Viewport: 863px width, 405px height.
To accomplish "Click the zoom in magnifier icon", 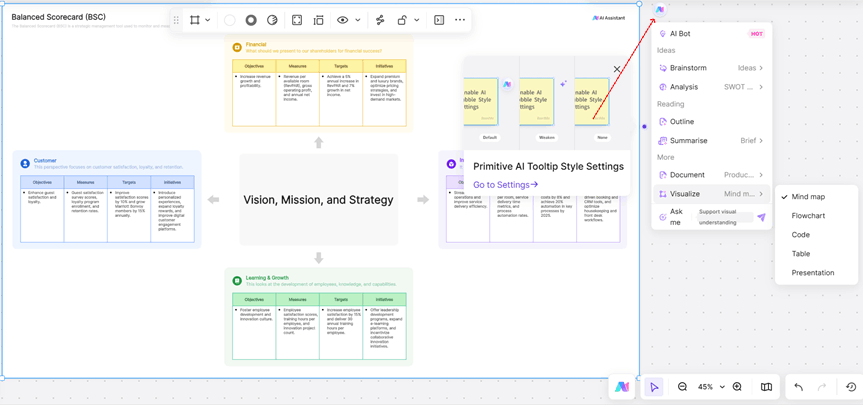I will point(737,387).
